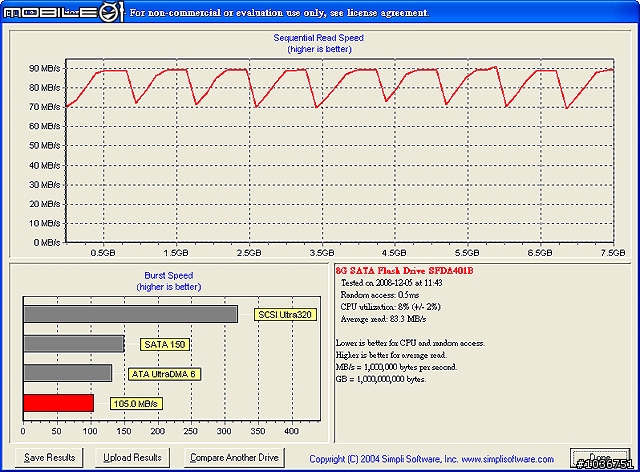Viewport: 640px width, 472px height.
Task: Click the SATA 150 gray bar
Action: [x=74, y=344]
